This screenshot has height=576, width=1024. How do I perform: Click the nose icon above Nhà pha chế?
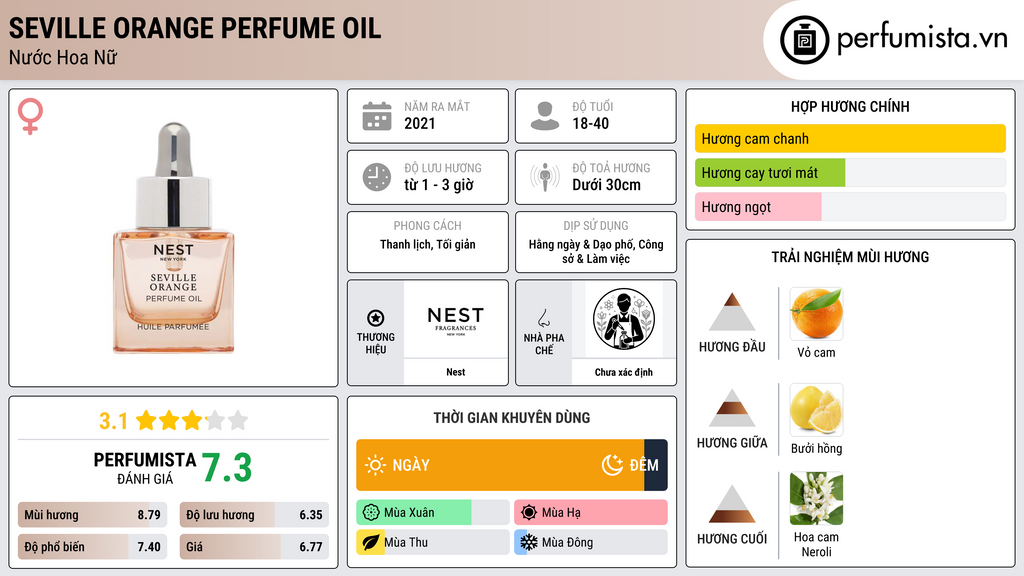click(x=543, y=318)
